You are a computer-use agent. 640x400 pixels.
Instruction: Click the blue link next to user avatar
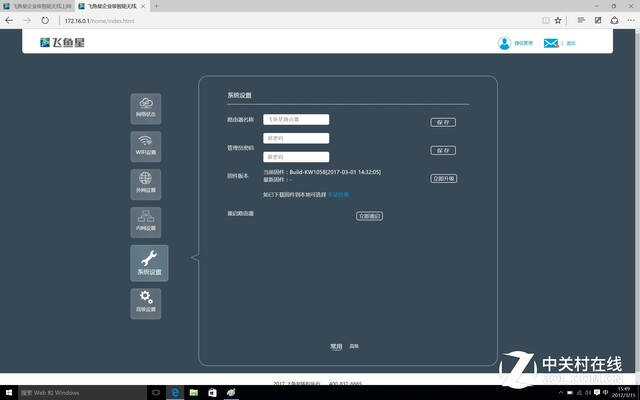pyautogui.click(x=523, y=43)
